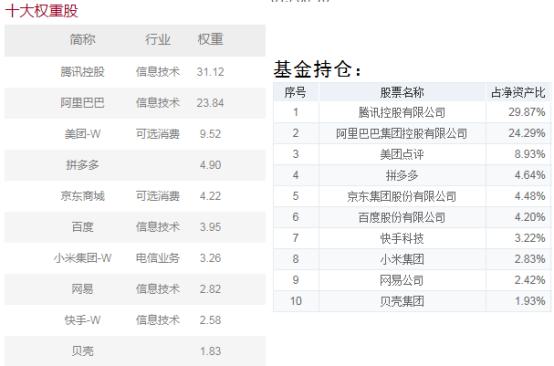Viewport: 554px width, 366px height.
Task: Select the 简称 column header
Action: [82, 39]
